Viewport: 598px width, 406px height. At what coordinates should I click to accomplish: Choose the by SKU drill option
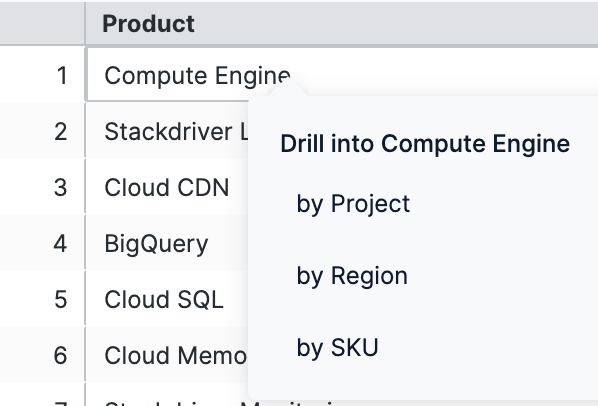[x=338, y=347]
